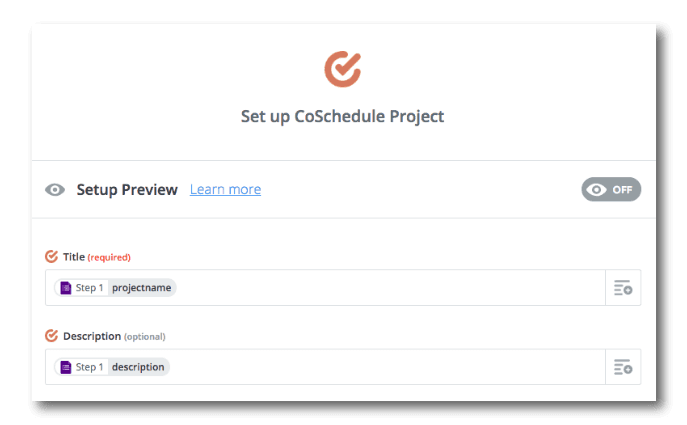Click the Description (optional) label
This screenshot has height=425, width=687.
pyautogui.click(x=114, y=336)
